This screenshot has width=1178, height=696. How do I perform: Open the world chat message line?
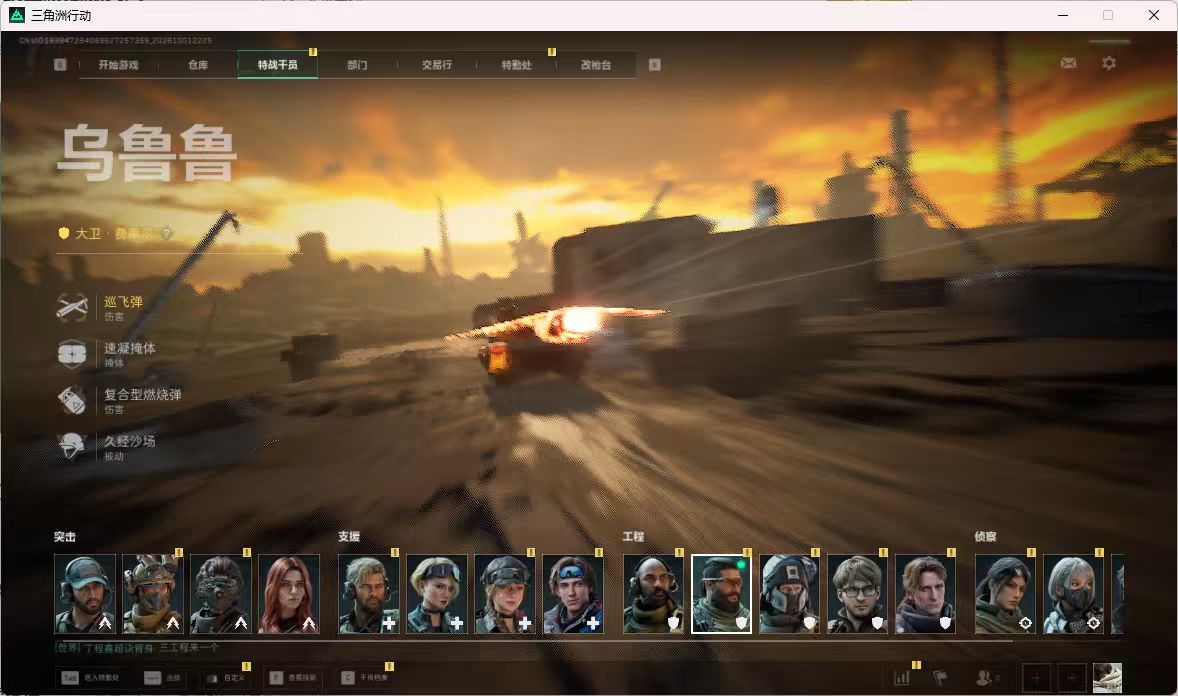point(137,648)
